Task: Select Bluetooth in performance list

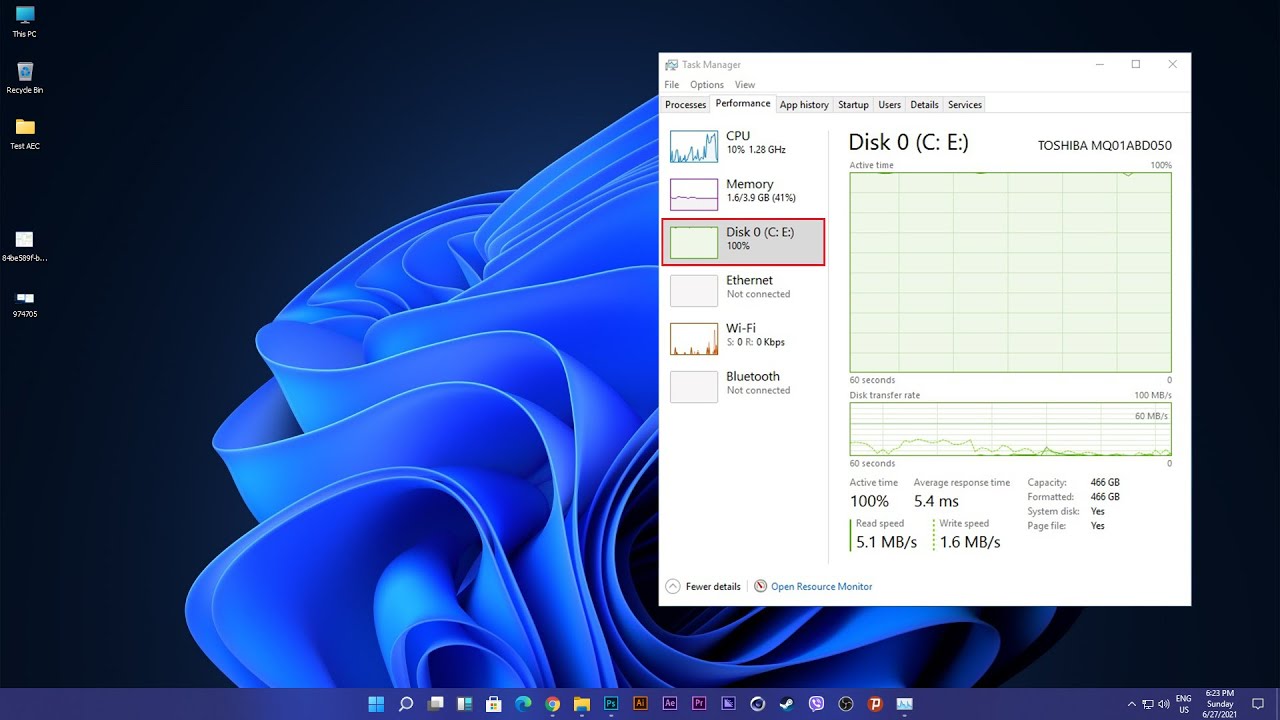Action: tap(743, 386)
